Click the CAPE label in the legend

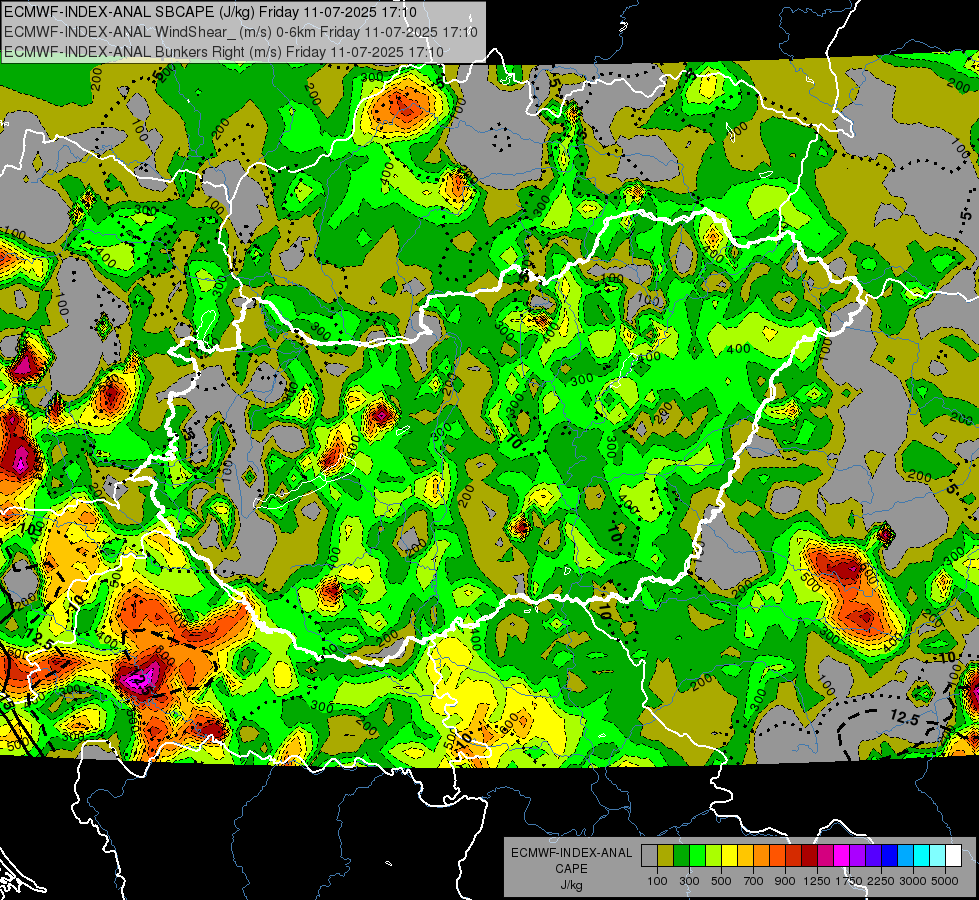coord(571,869)
